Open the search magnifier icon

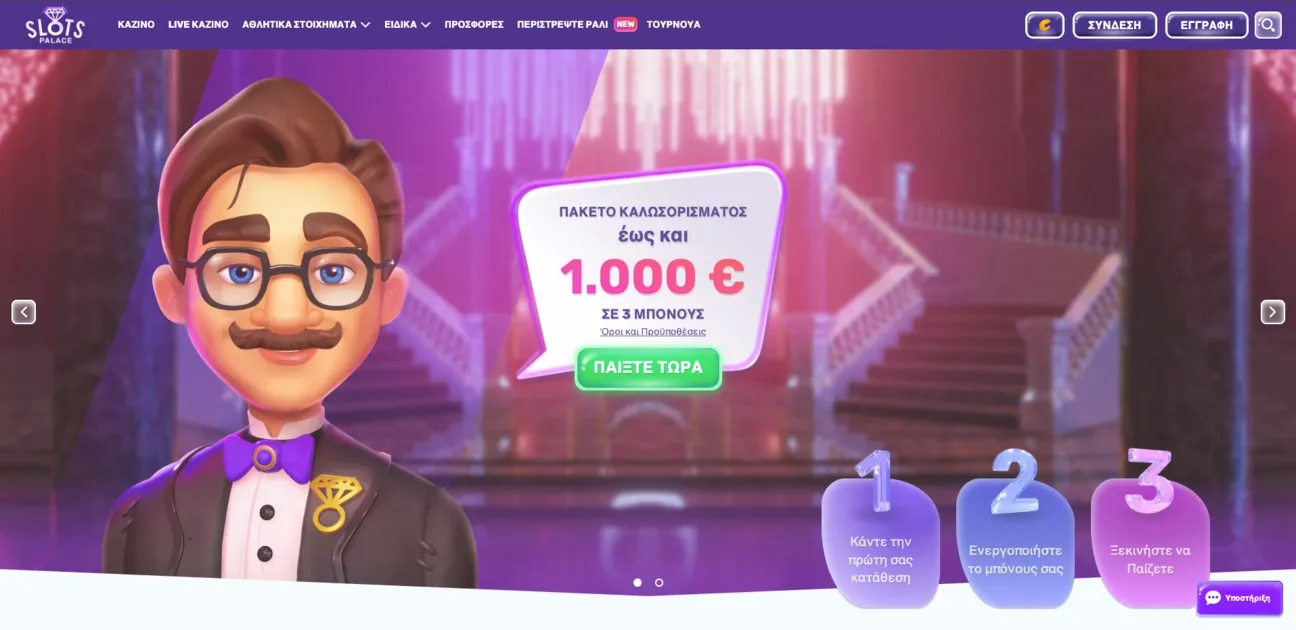(x=1268, y=25)
